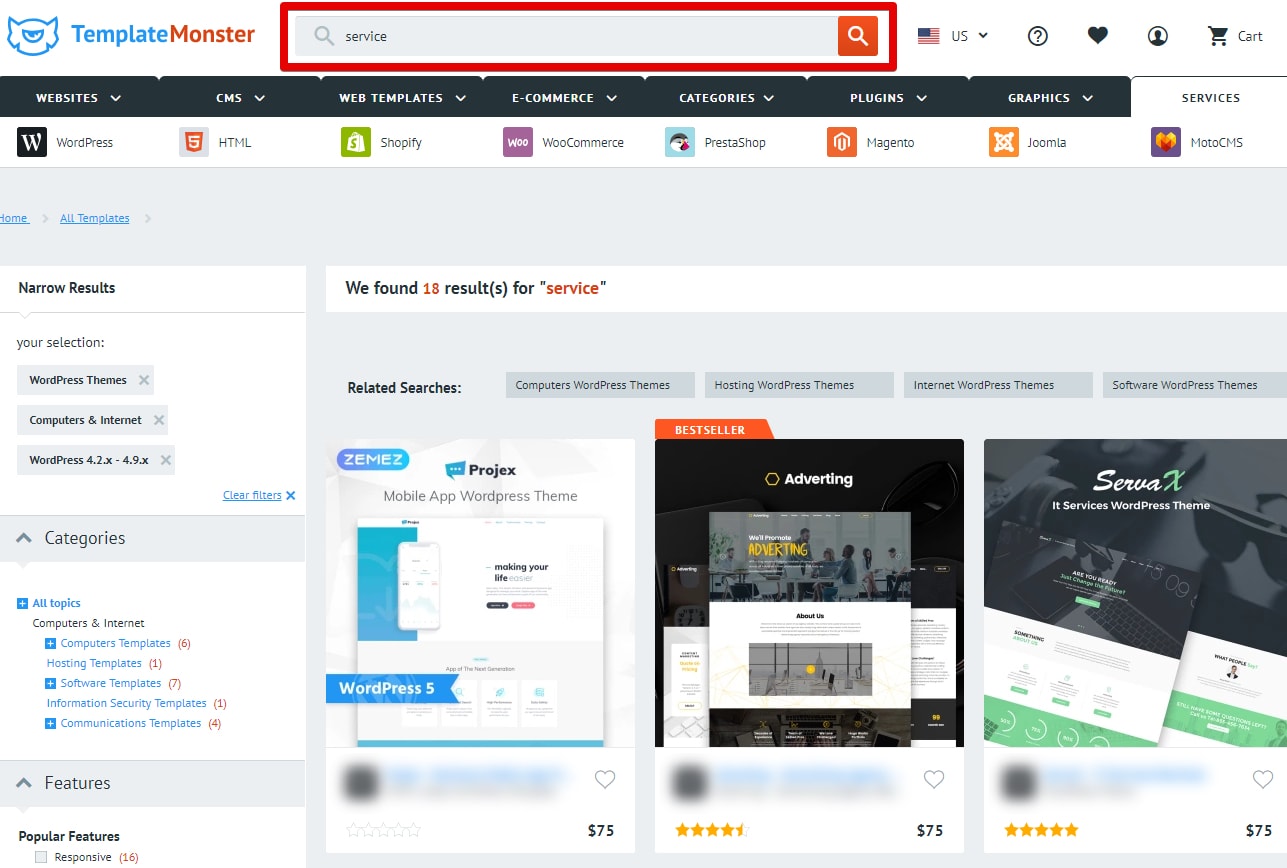
Task: Open the CMS menu dropdown
Action: point(241,98)
